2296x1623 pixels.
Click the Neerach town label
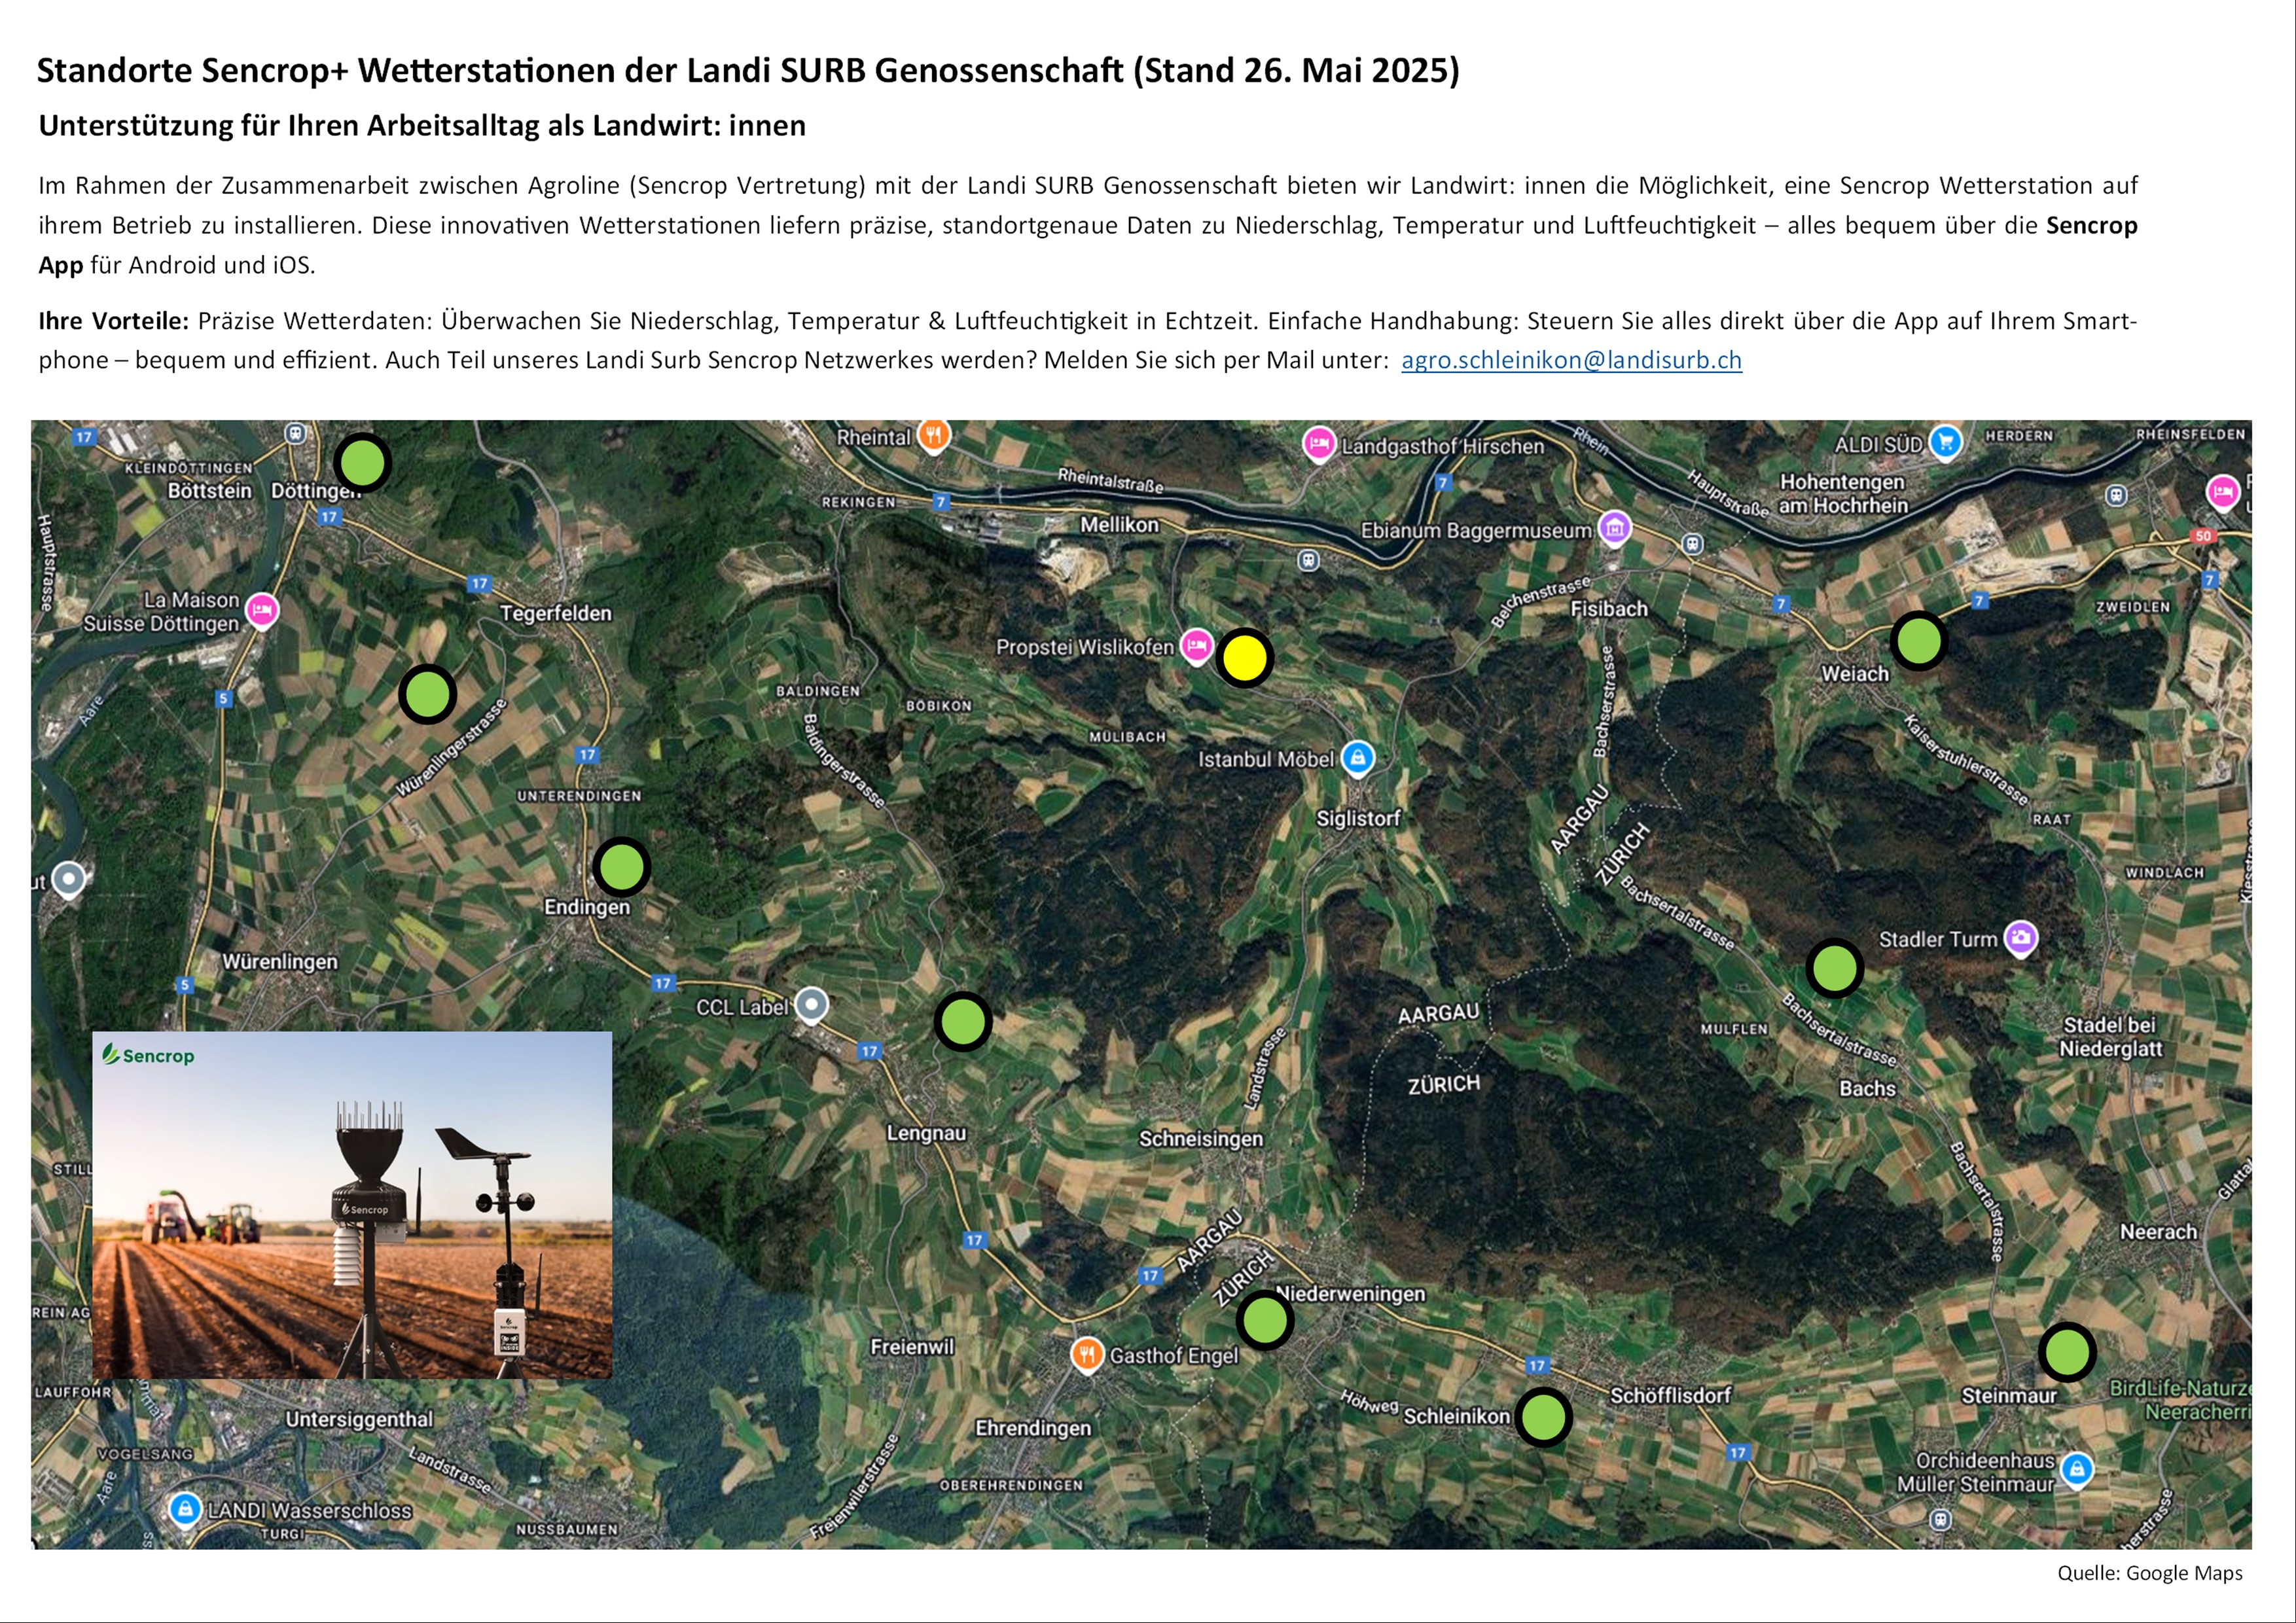coord(2158,1232)
